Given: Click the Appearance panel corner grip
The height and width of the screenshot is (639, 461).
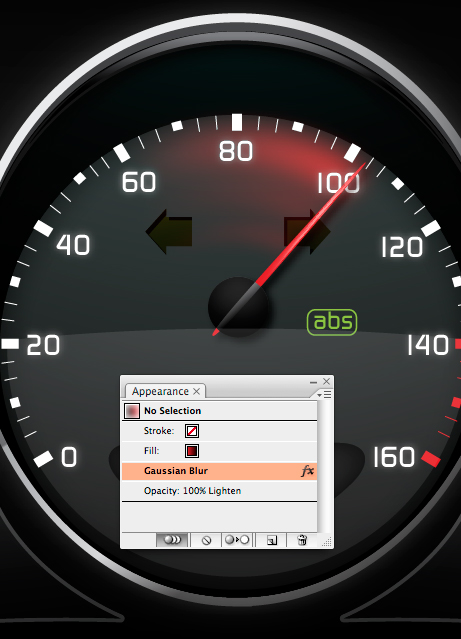Looking at the screenshot, I should [327, 542].
